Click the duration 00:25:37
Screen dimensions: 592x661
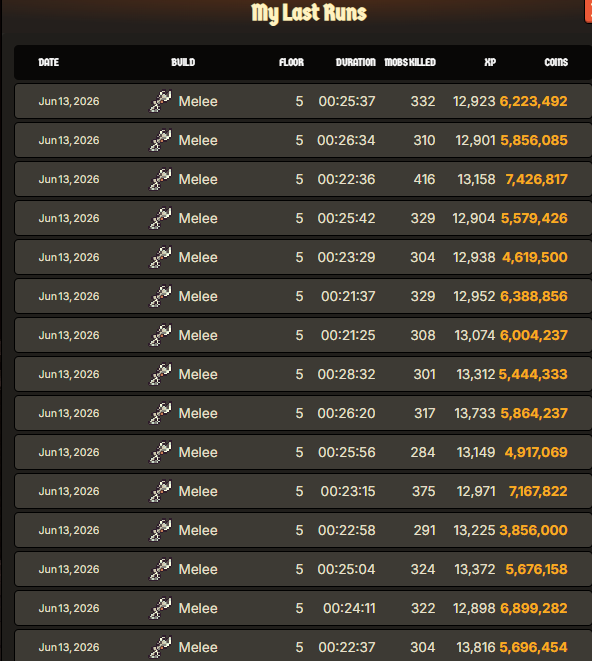tap(347, 101)
